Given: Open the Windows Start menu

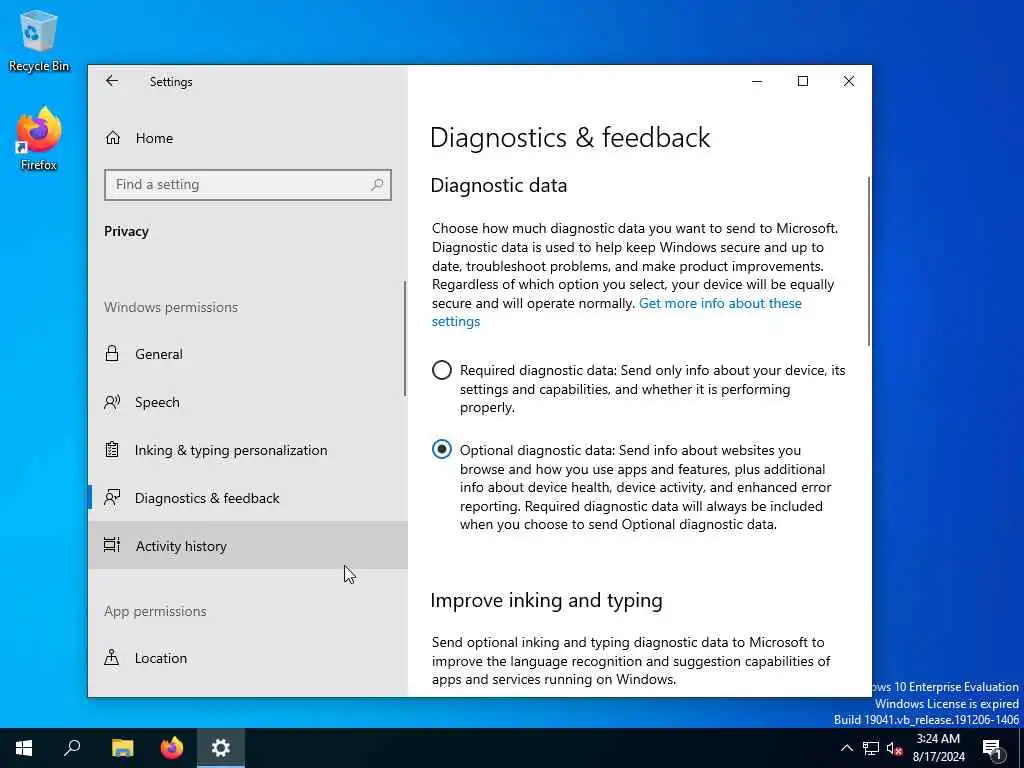Looking at the screenshot, I should (24, 748).
